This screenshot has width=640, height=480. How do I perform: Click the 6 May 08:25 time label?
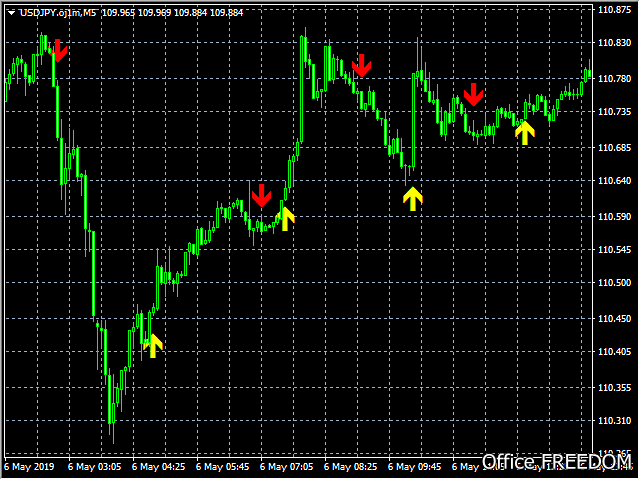351,467
